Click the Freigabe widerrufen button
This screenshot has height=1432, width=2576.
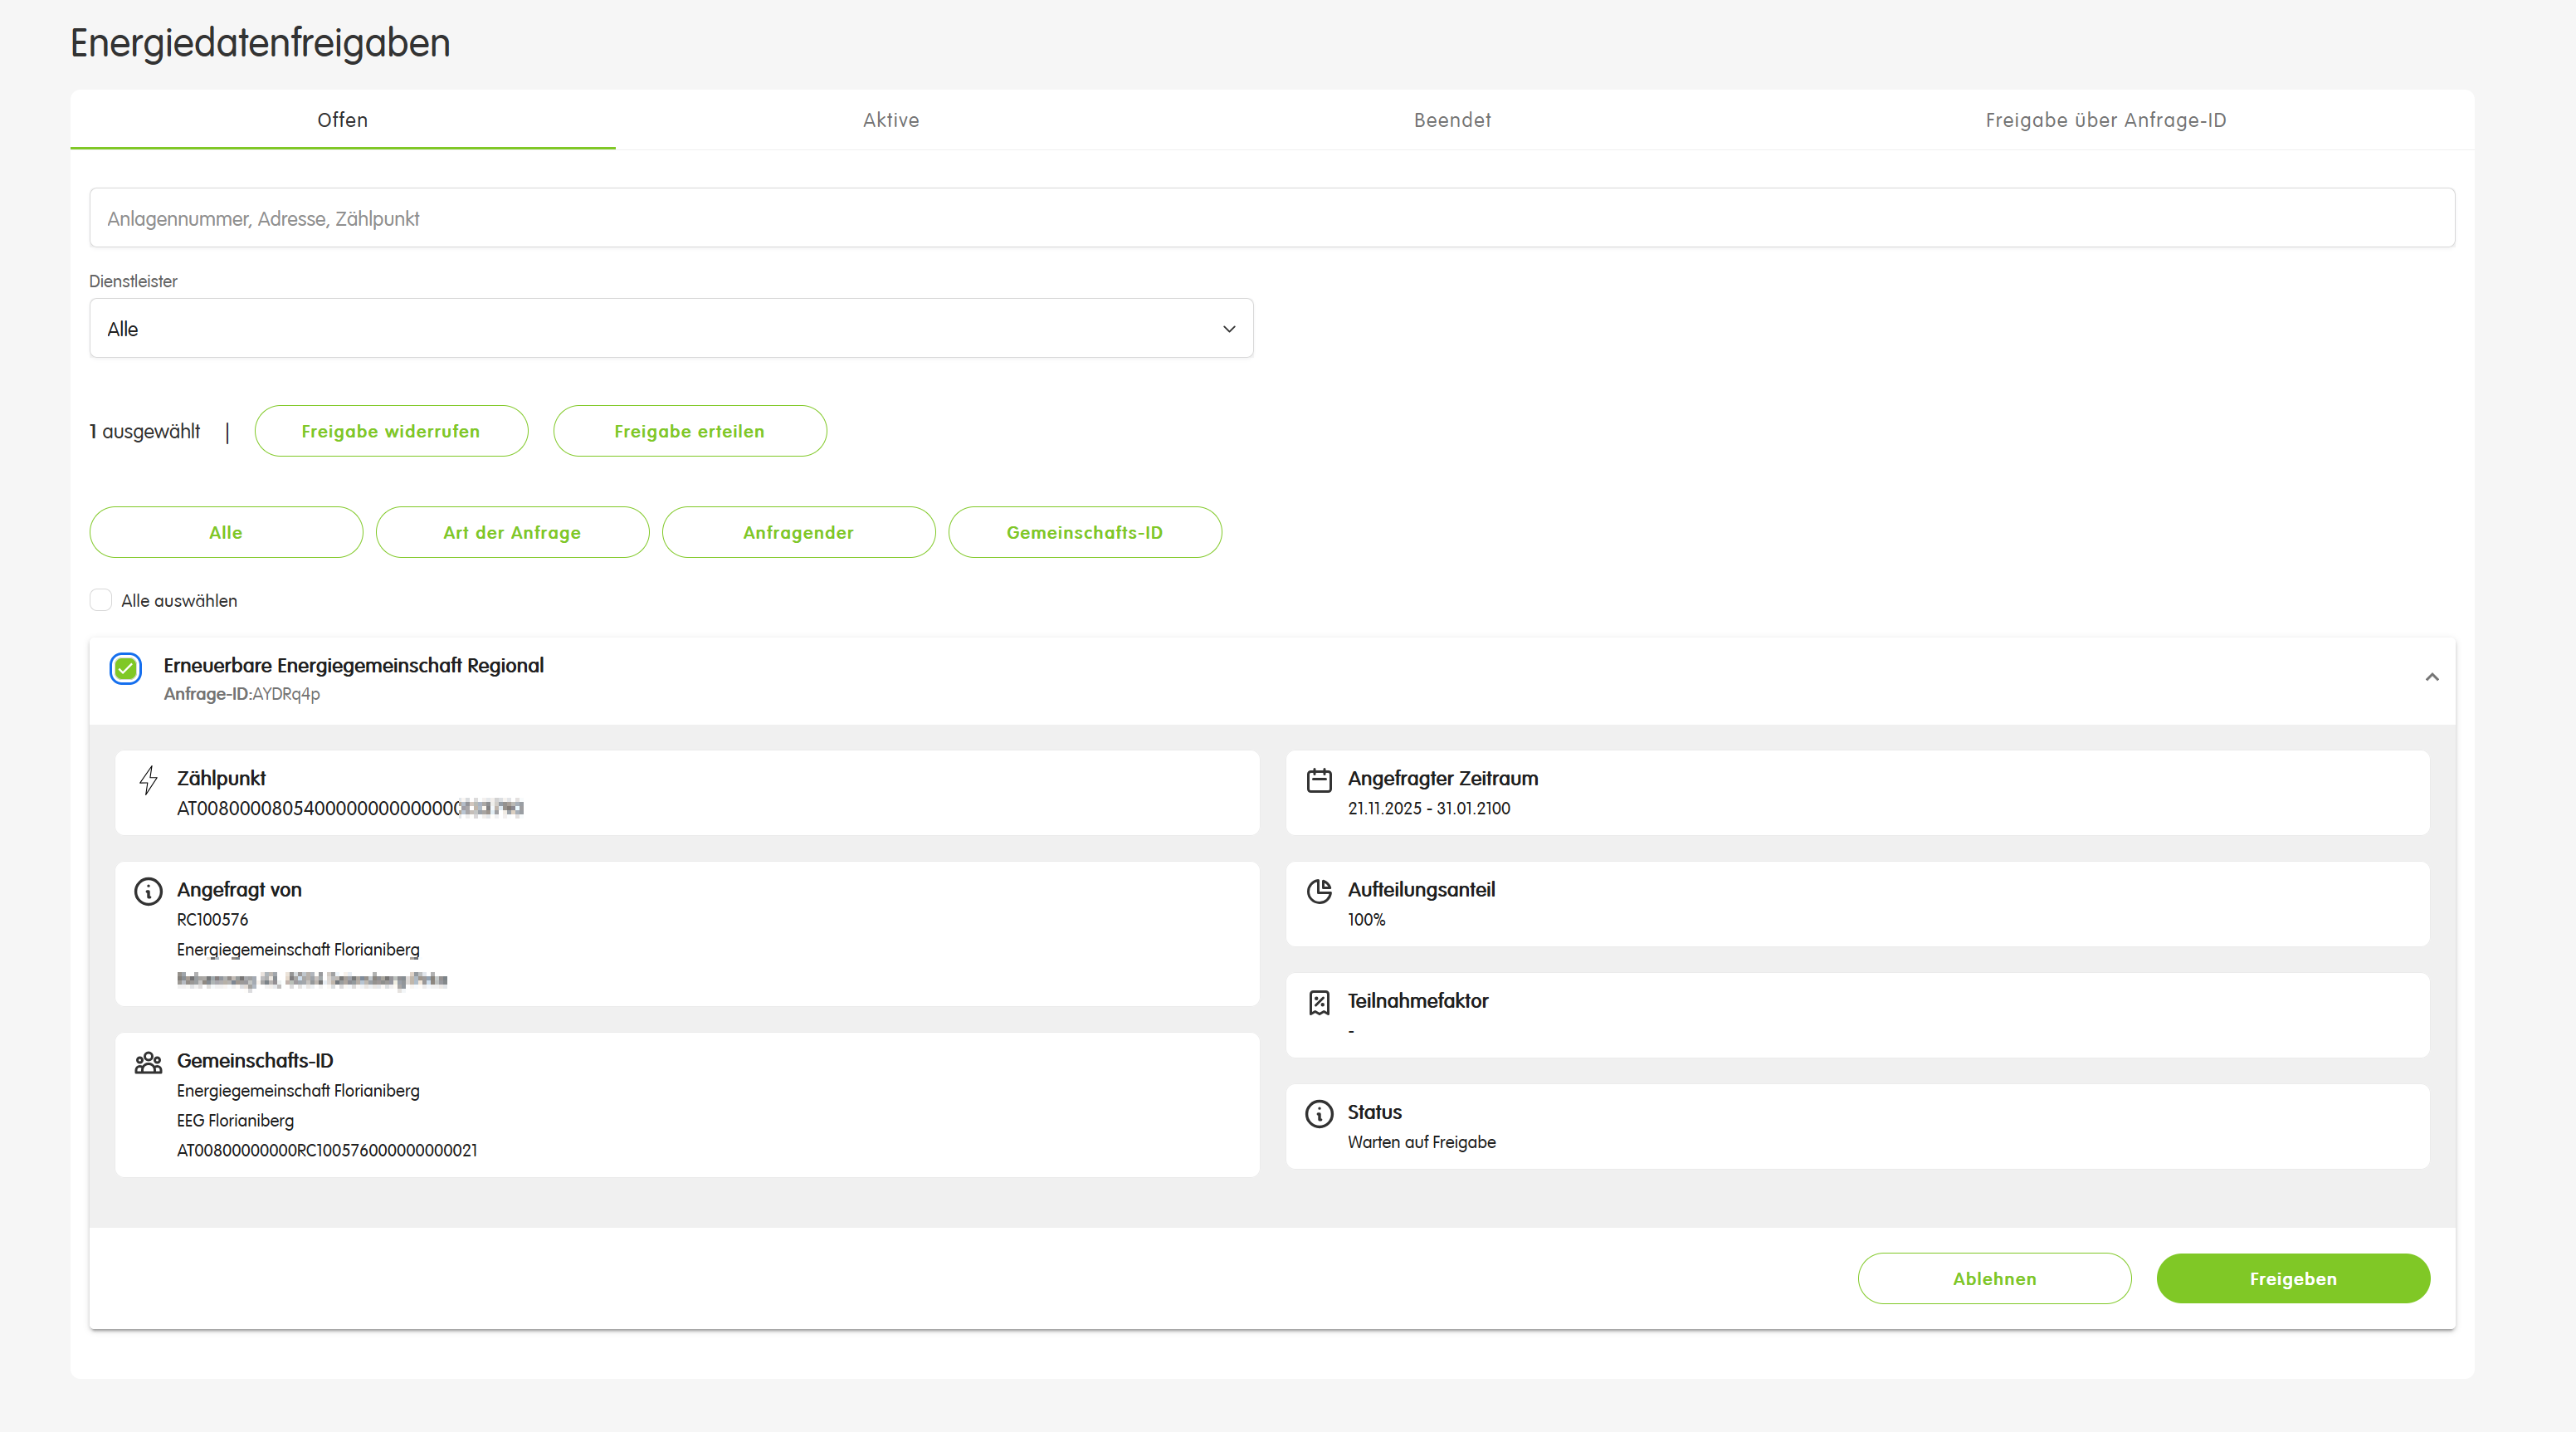[390, 431]
